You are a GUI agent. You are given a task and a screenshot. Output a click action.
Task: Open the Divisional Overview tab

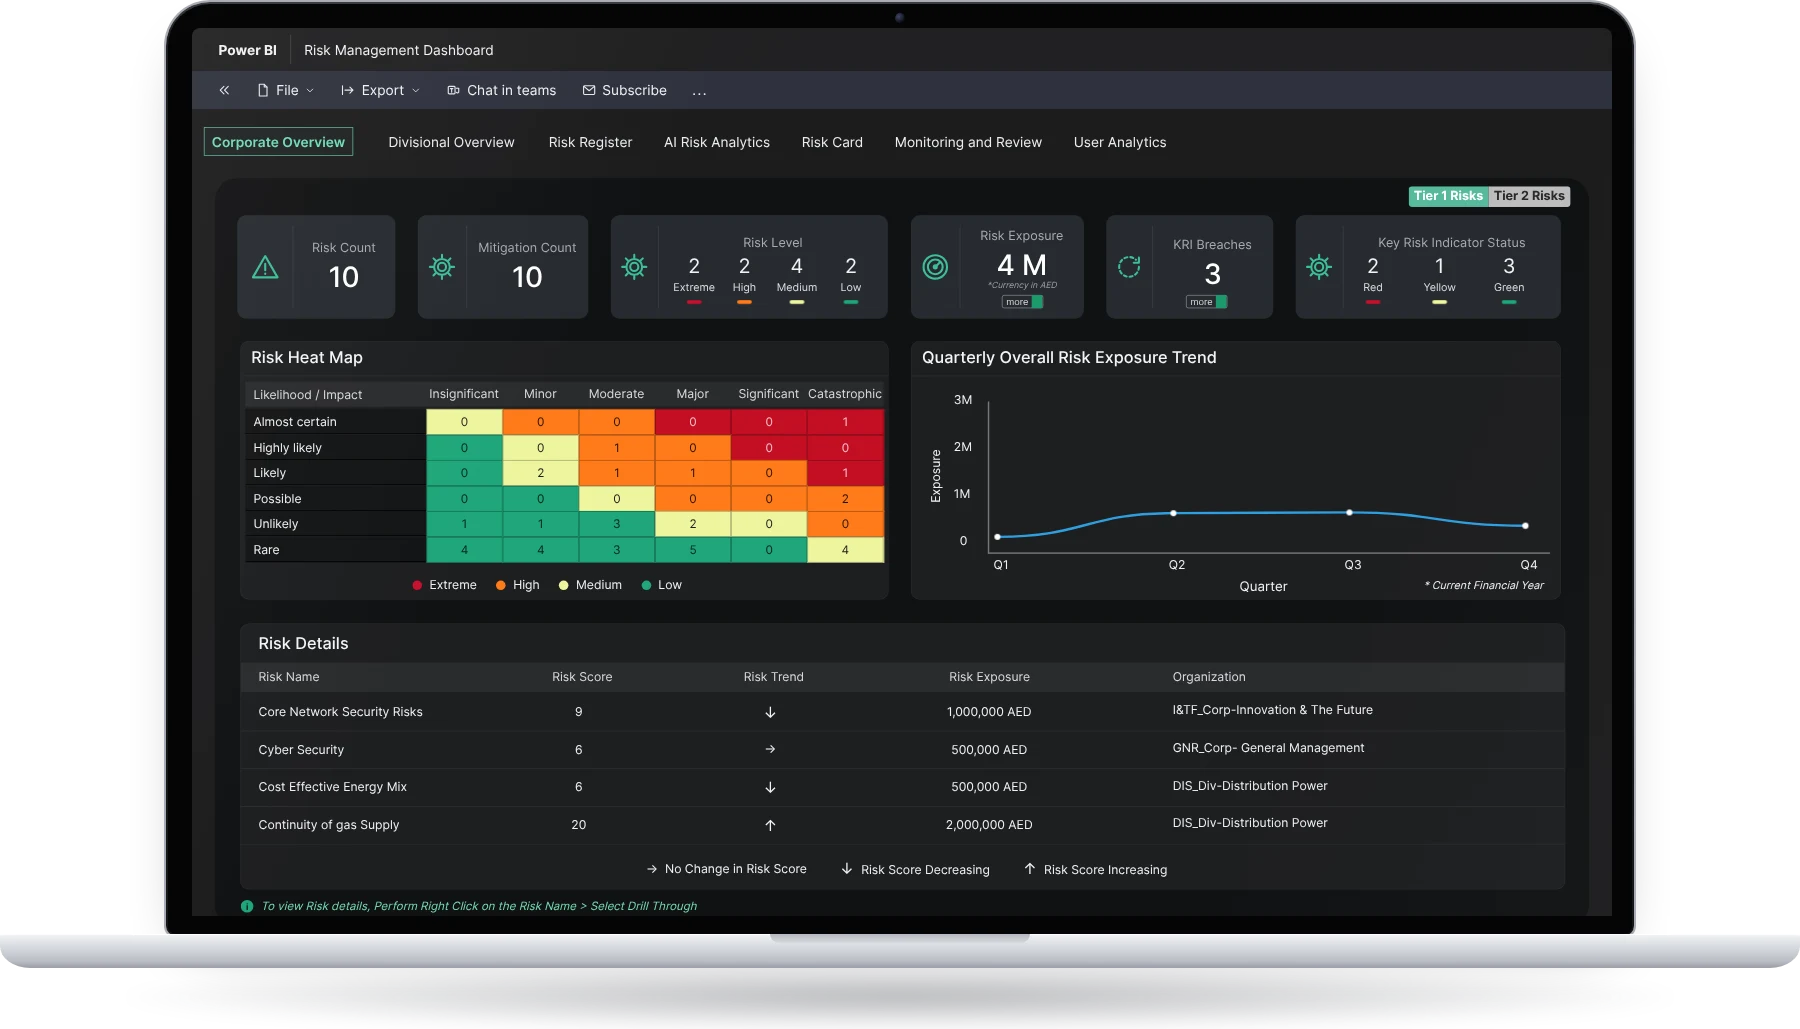point(451,142)
